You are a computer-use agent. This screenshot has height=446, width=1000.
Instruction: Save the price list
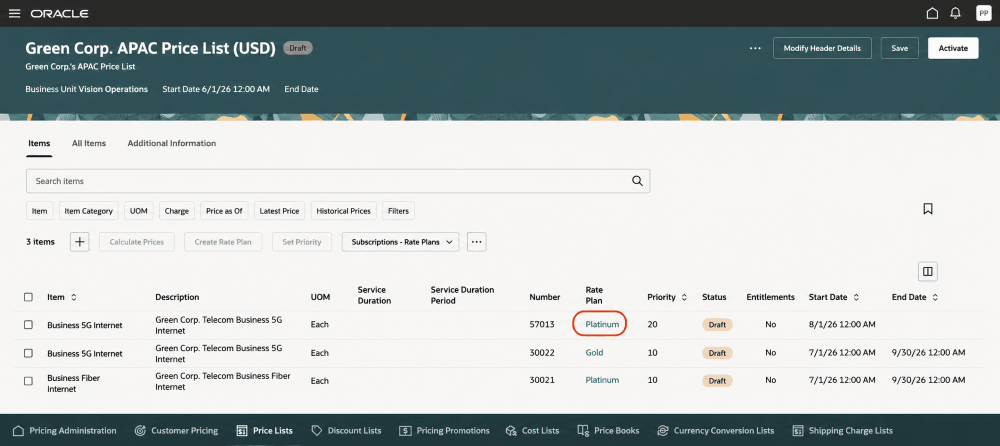pyautogui.click(x=899, y=48)
